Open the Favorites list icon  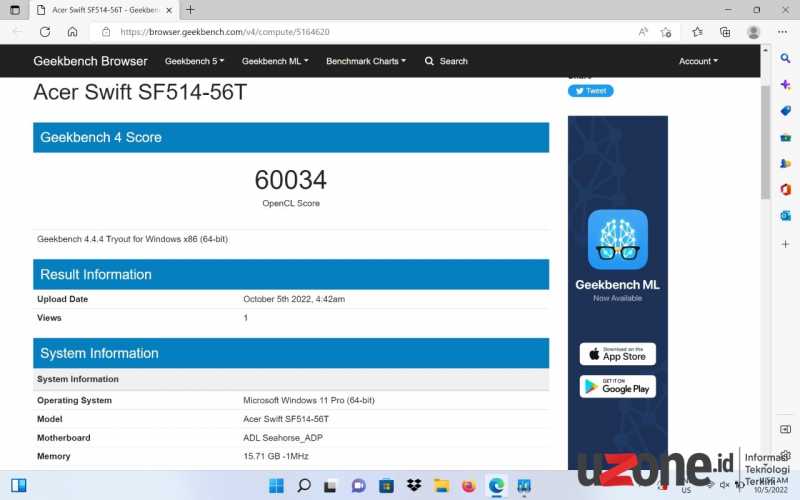tap(697, 32)
